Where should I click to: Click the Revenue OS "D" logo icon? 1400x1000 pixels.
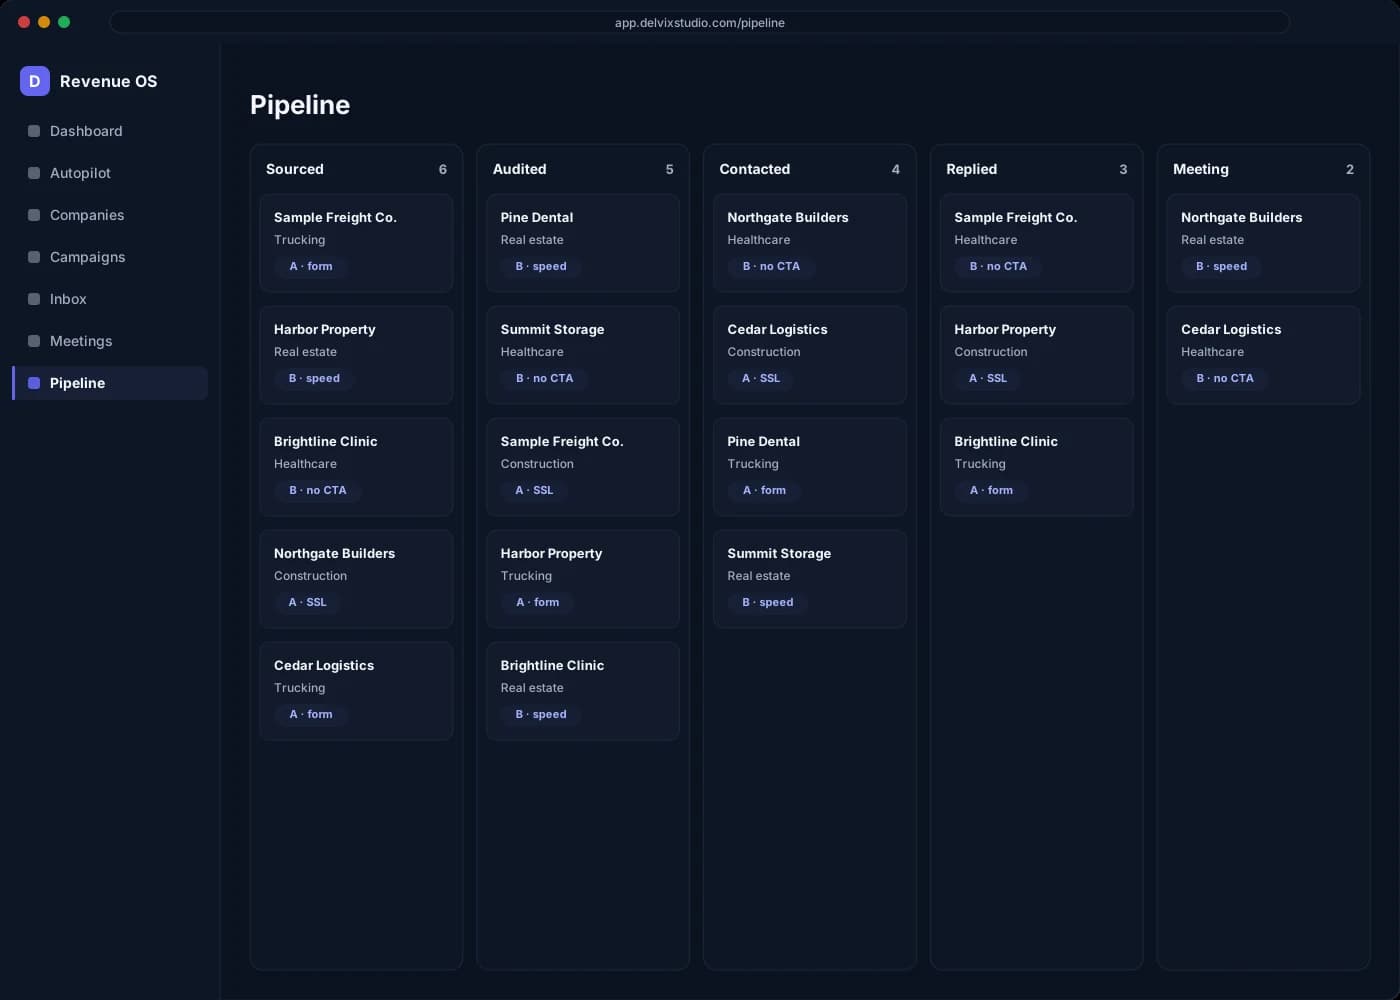tap(34, 81)
